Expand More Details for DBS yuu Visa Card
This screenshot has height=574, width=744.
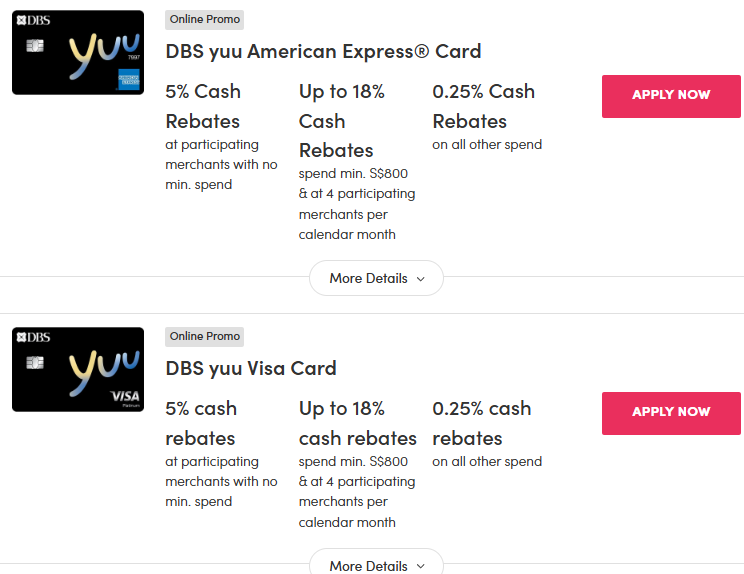376,565
